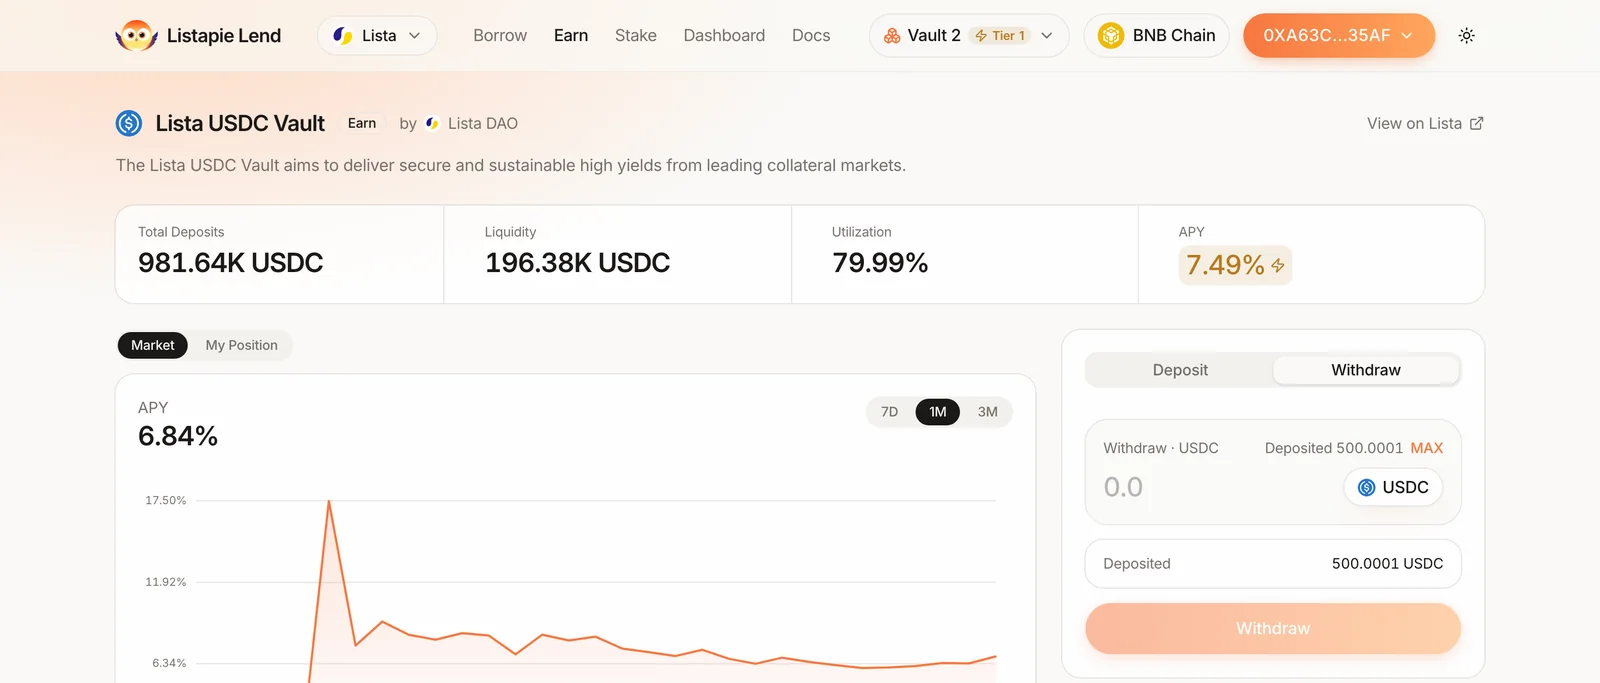Click the Liquidity value 196.38K USDC
The height and width of the screenshot is (683, 1600).
(578, 263)
